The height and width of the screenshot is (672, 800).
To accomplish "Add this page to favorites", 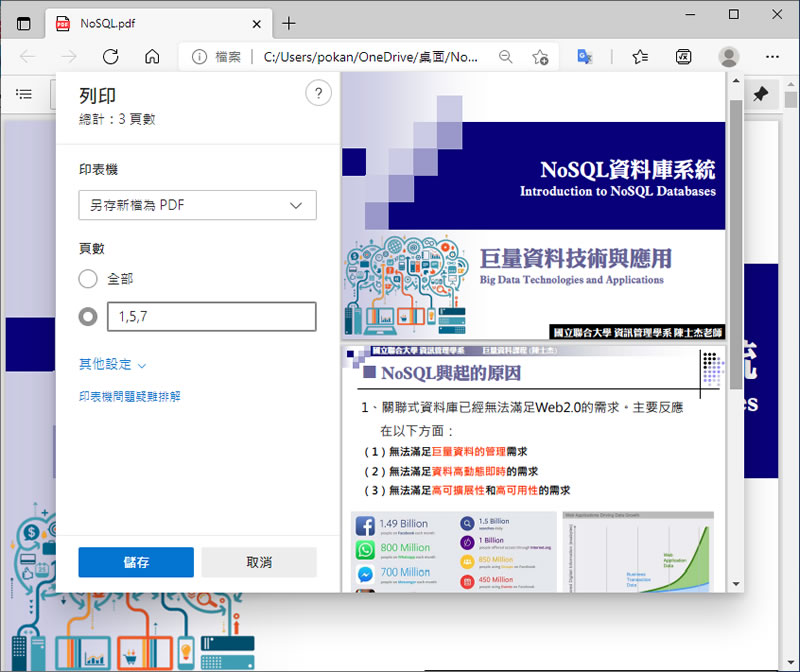I will point(540,57).
